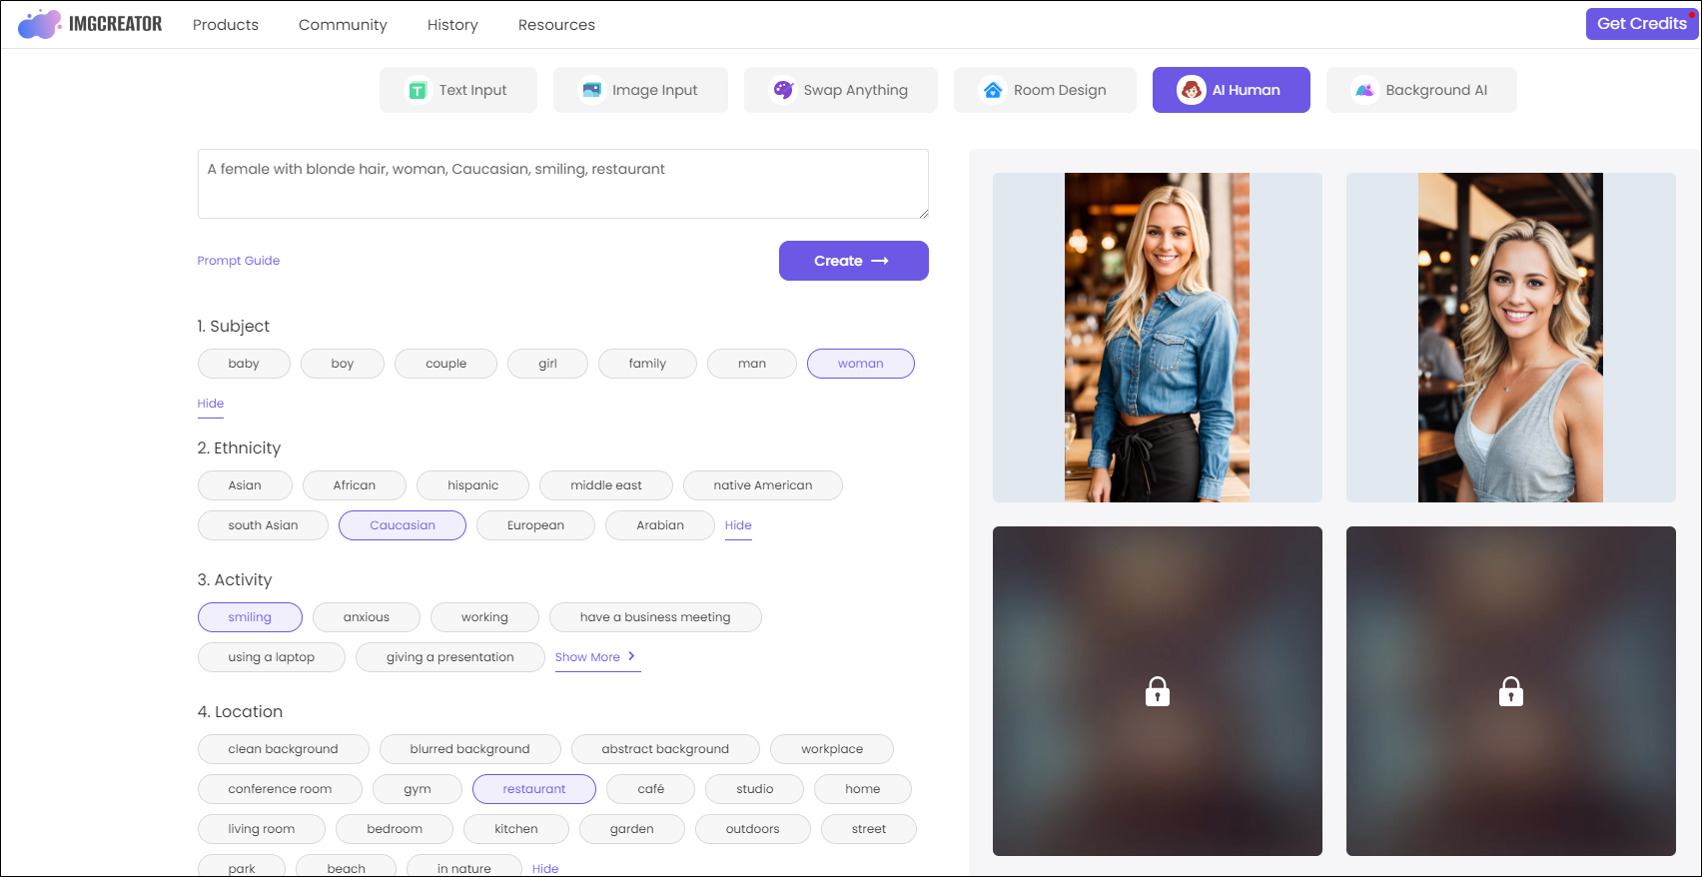Click the Text Input green T icon
This screenshot has height=877, width=1702.
point(418,90)
